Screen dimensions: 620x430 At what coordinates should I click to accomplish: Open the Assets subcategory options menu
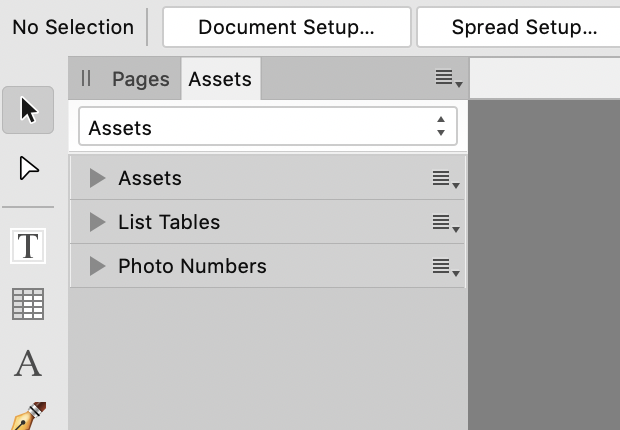click(446, 179)
